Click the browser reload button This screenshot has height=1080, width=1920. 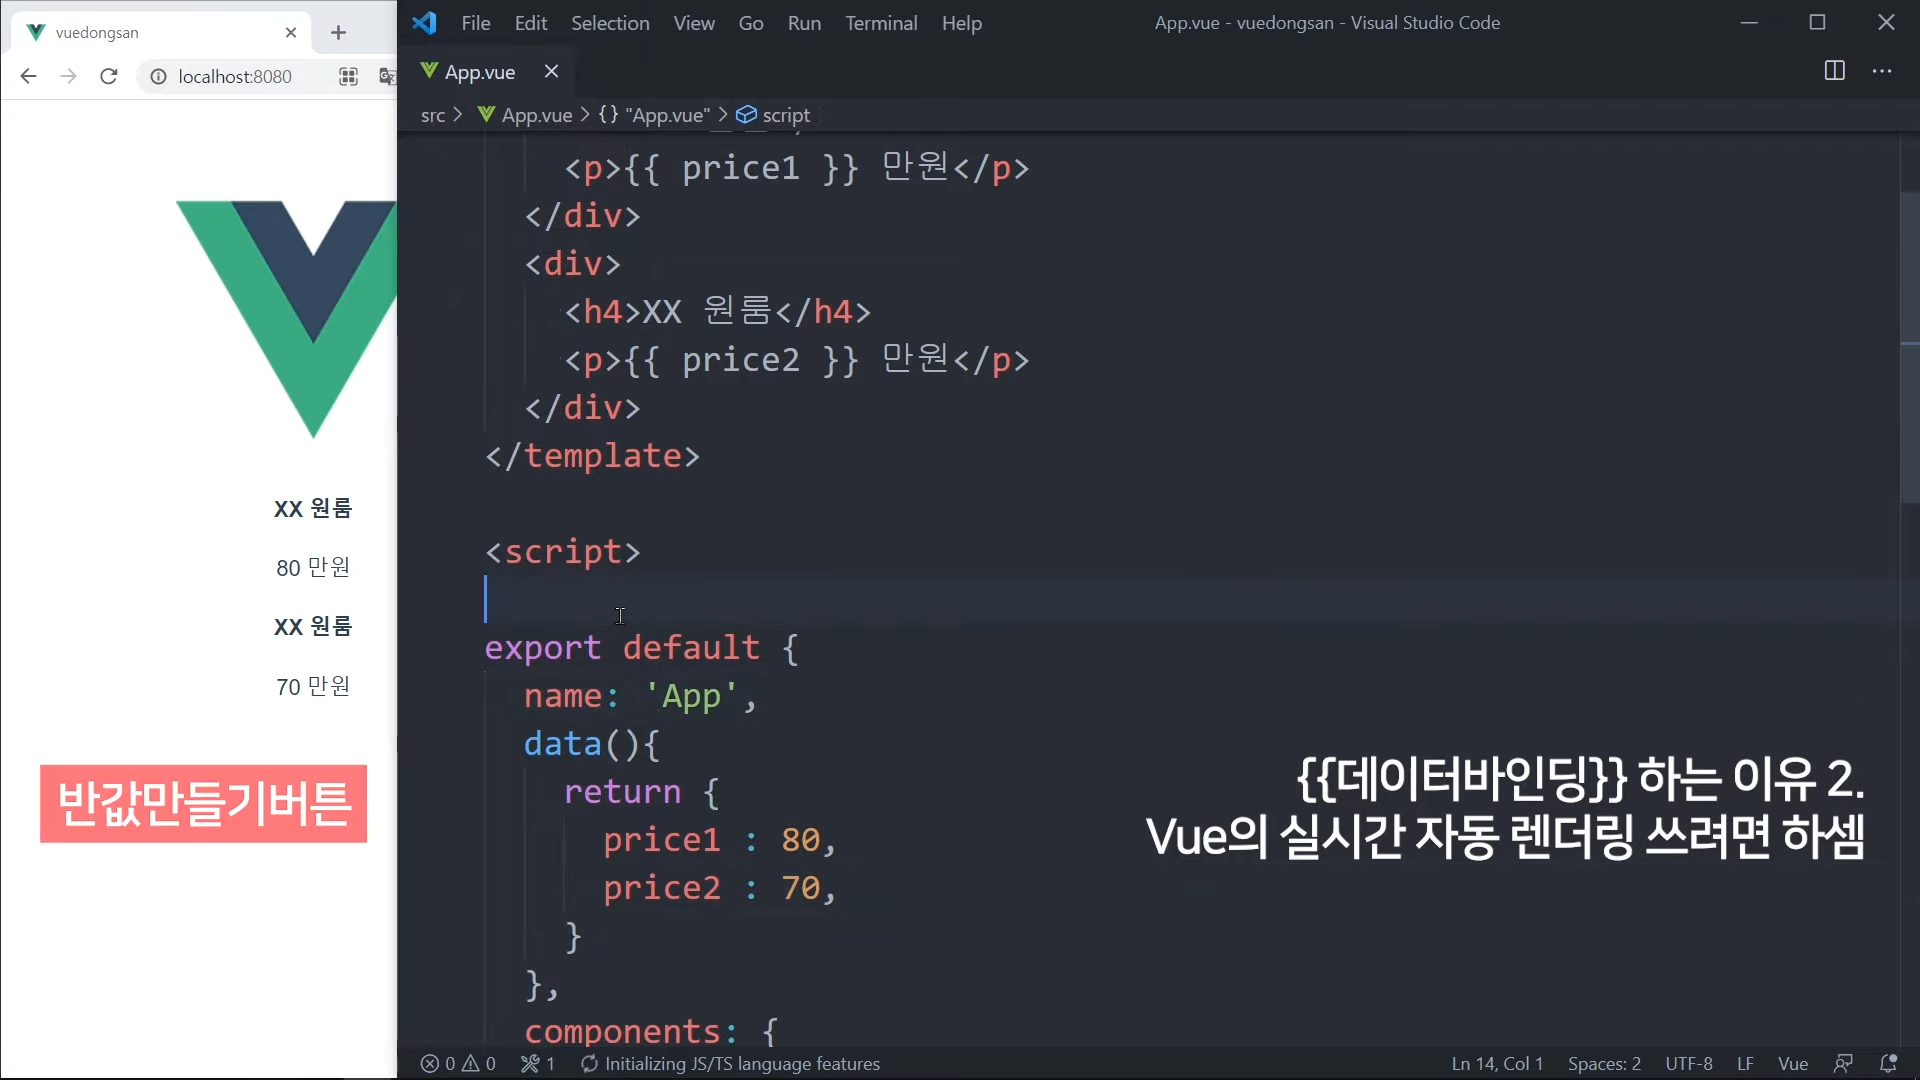(109, 76)
